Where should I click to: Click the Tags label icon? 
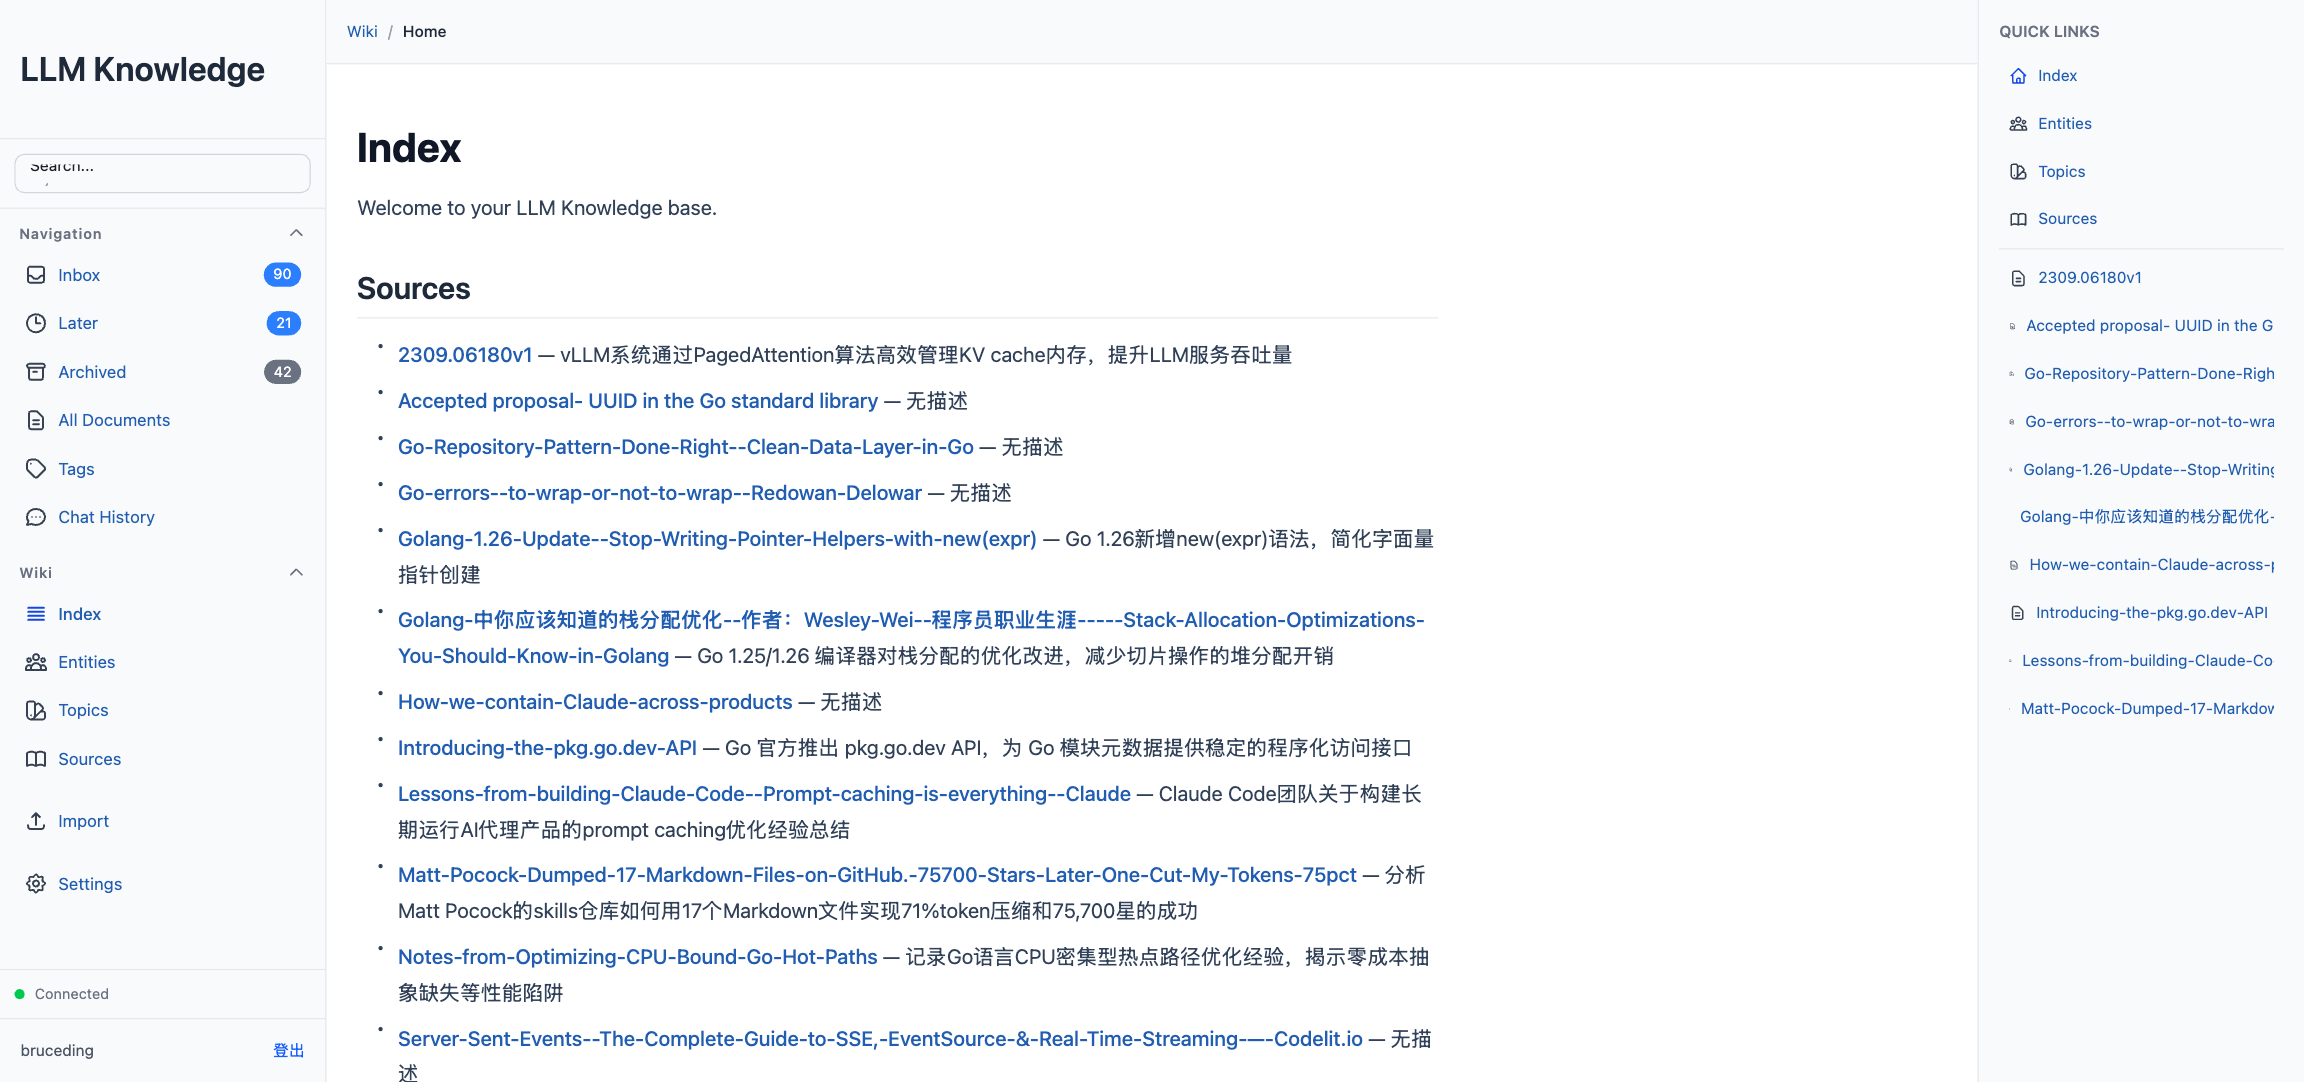point(36,469)
